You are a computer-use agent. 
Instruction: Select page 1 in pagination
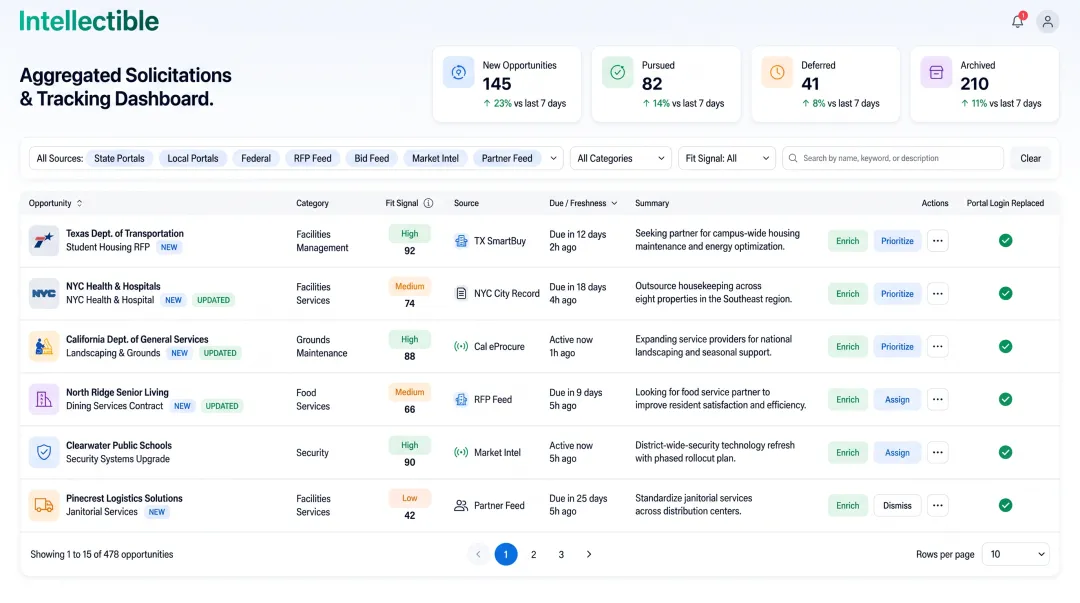tap(506, 554)
